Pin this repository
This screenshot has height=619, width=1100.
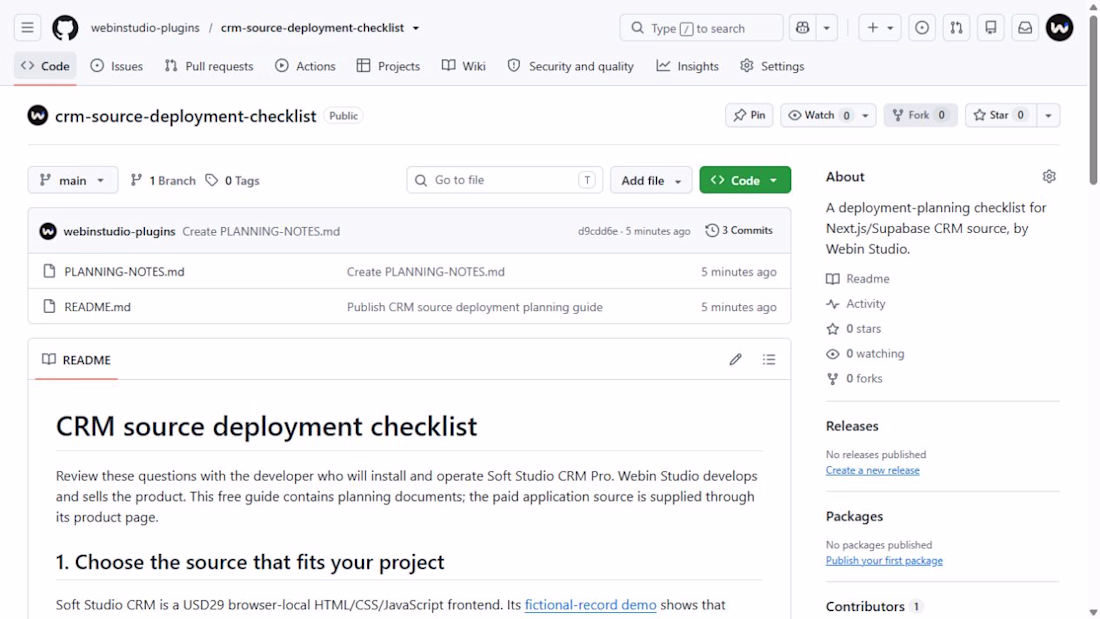[x=749, y=115]
